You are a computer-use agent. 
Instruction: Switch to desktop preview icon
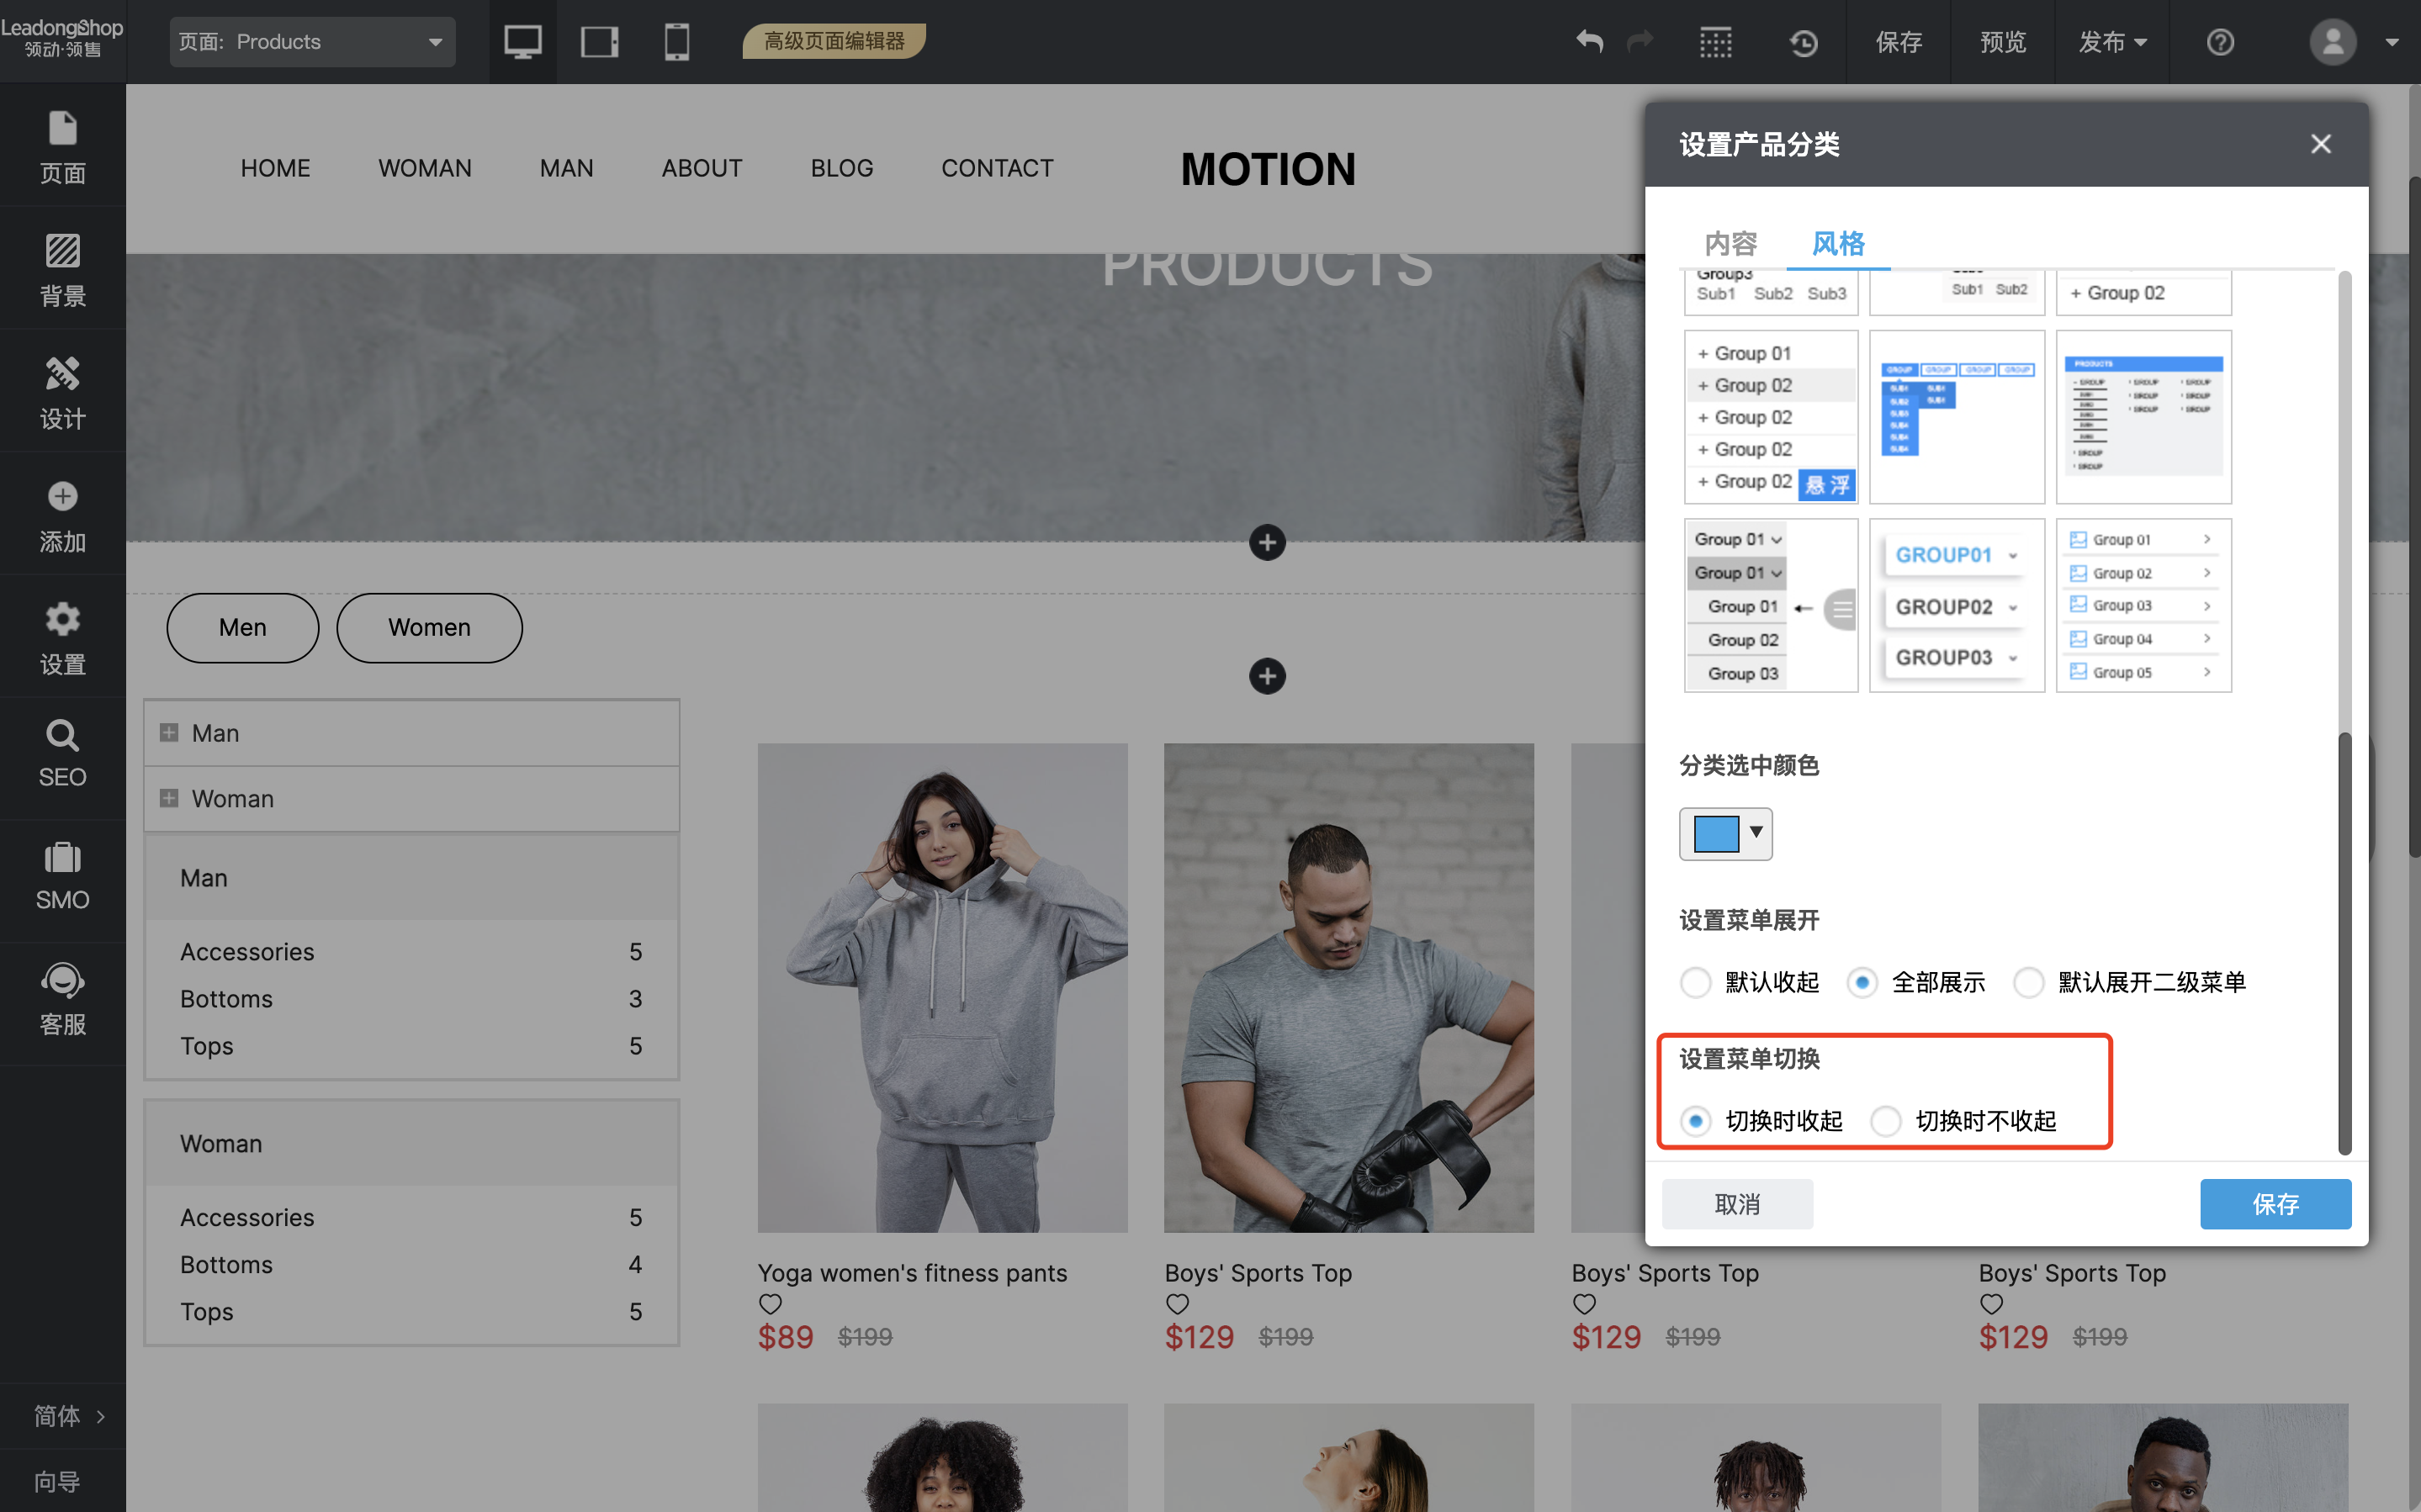(522, 42)
